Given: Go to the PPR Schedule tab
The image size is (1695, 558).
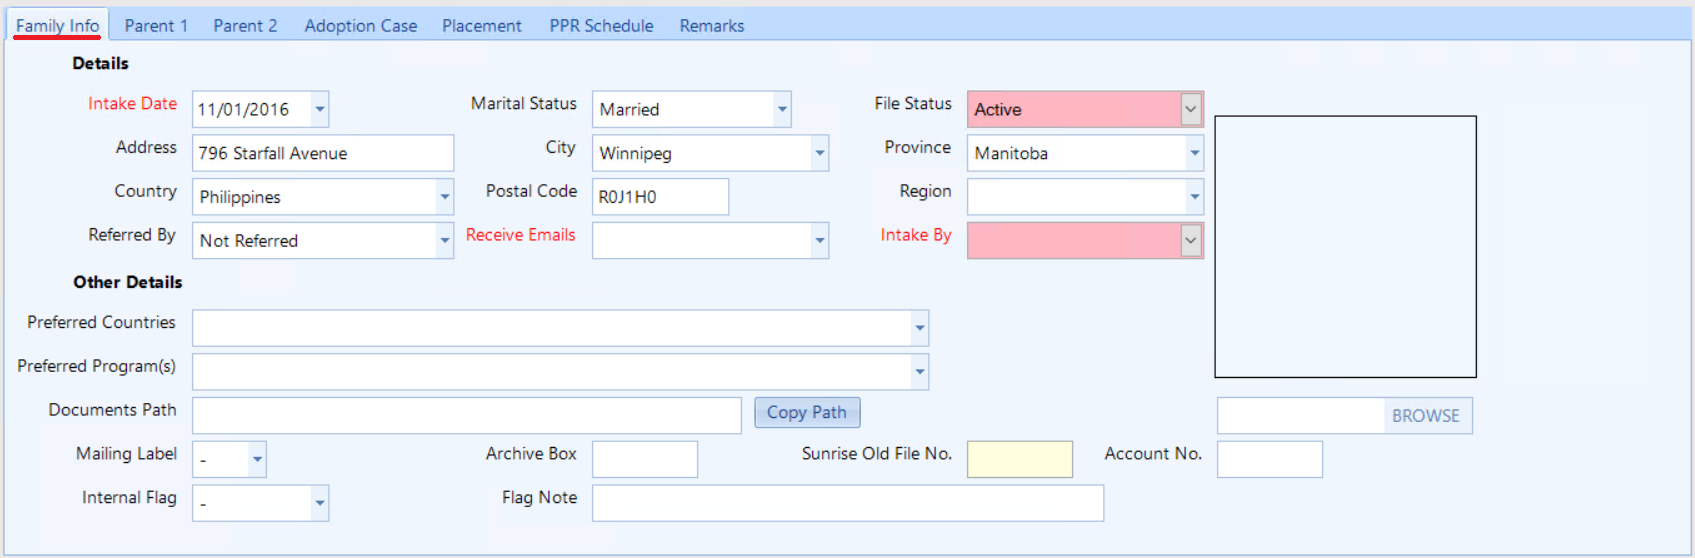Looking at the screenshot, I should tap(601, 26).
